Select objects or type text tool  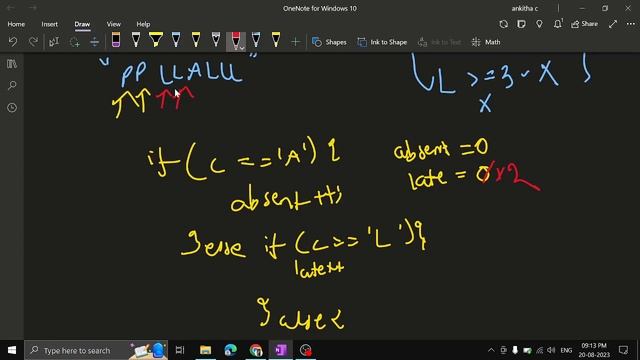click(54, 42)
